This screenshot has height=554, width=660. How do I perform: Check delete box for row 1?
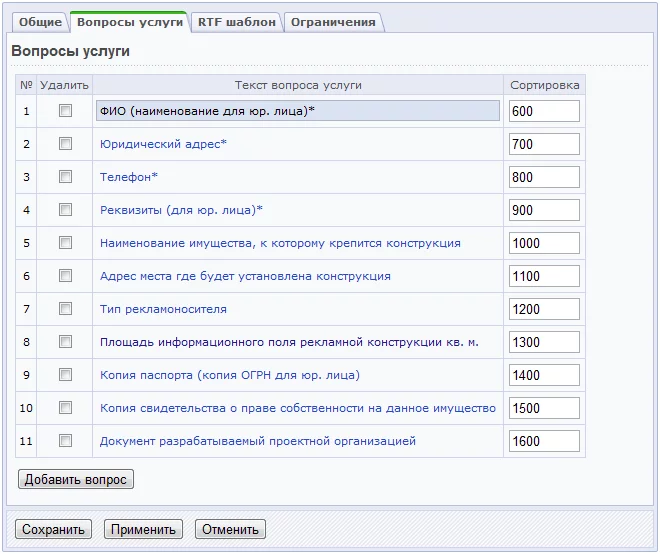click(65, 111)
